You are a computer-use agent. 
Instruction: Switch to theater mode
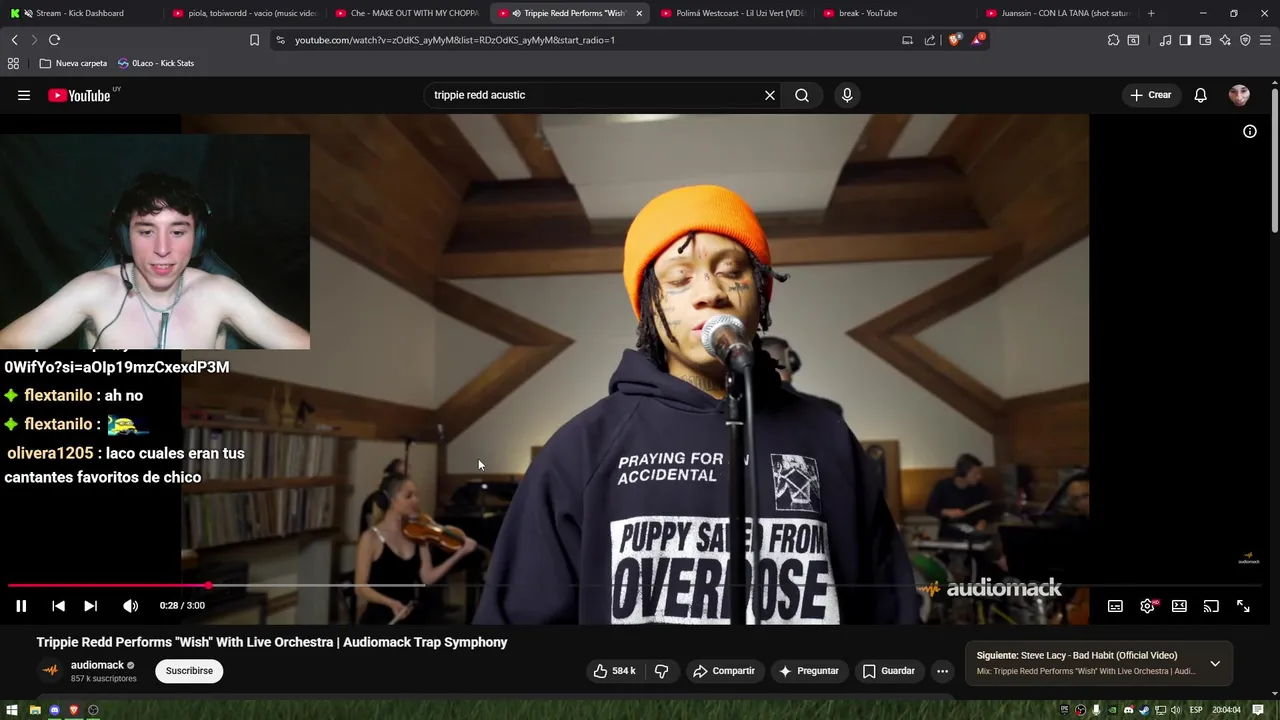(x=1179, y=606)
